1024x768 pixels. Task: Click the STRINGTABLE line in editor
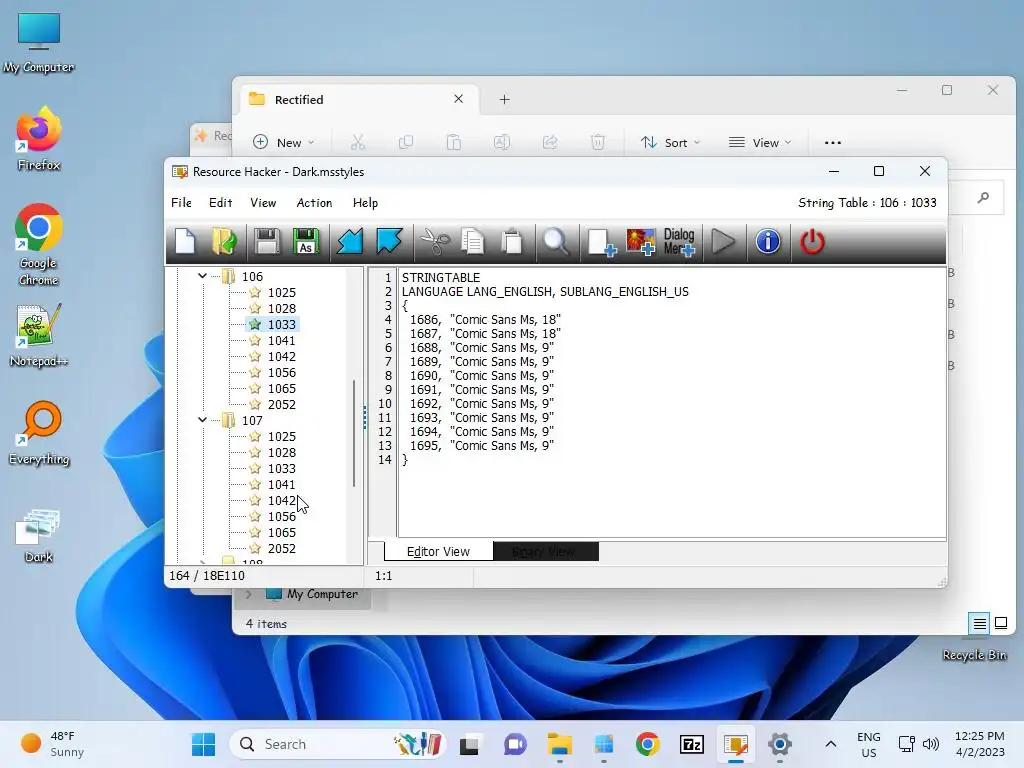point(441,278)
